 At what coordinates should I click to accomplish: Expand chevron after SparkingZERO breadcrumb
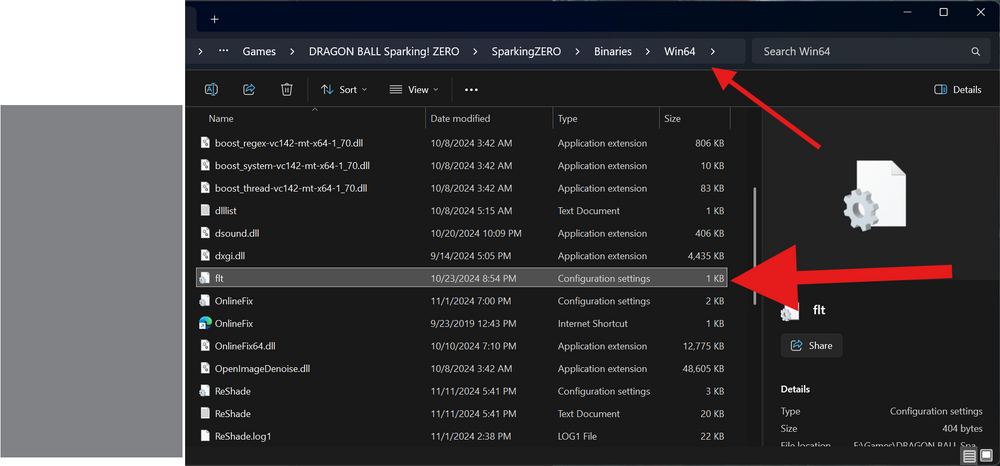click(577, 52)
